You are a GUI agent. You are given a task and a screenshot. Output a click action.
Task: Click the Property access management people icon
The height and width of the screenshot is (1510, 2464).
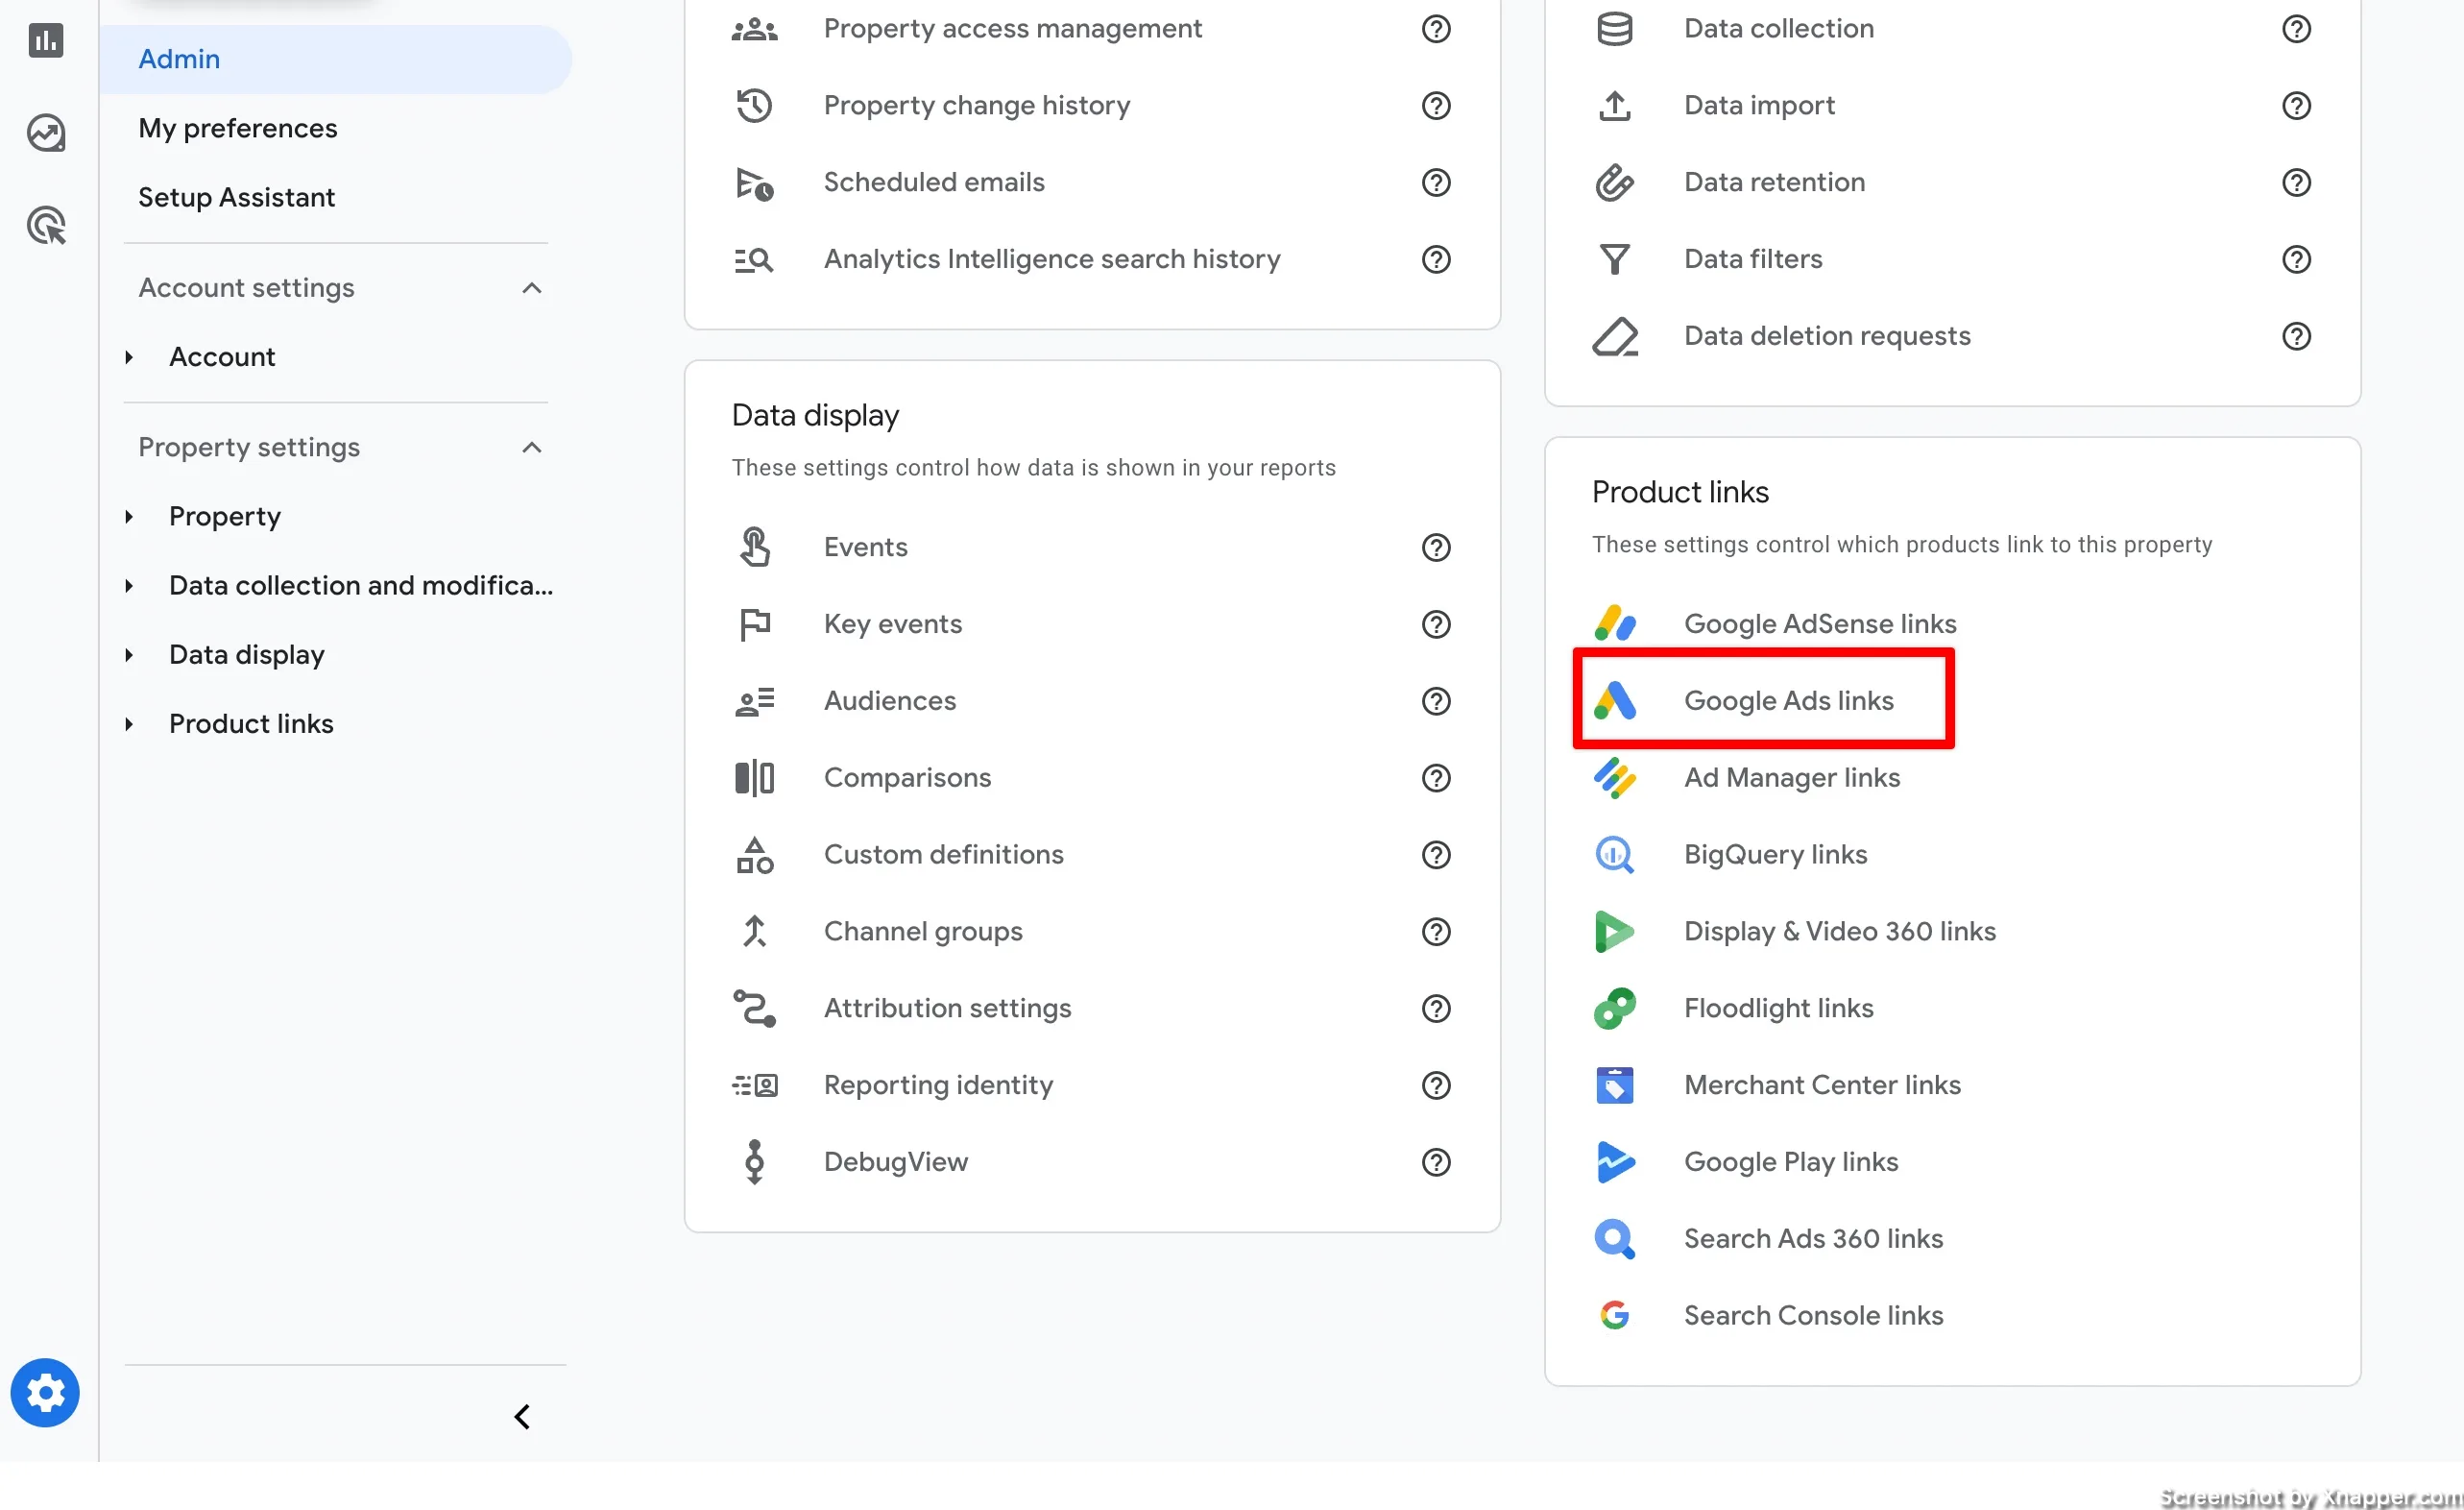point(754,29)
